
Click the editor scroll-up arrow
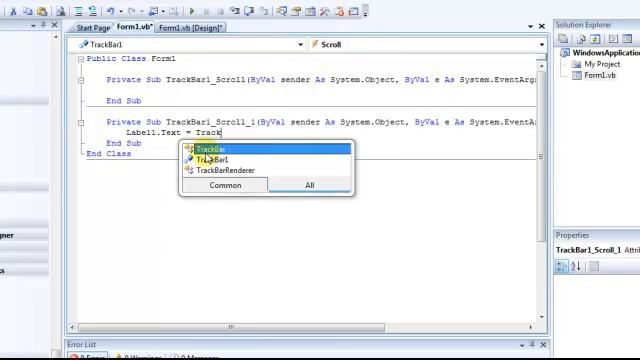pos(542,66)
